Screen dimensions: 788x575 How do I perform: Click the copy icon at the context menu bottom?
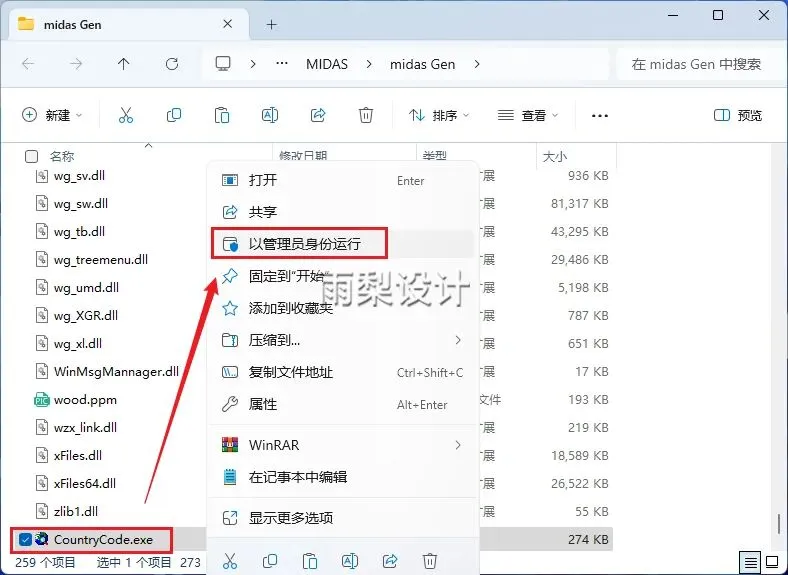pos(270,560)
